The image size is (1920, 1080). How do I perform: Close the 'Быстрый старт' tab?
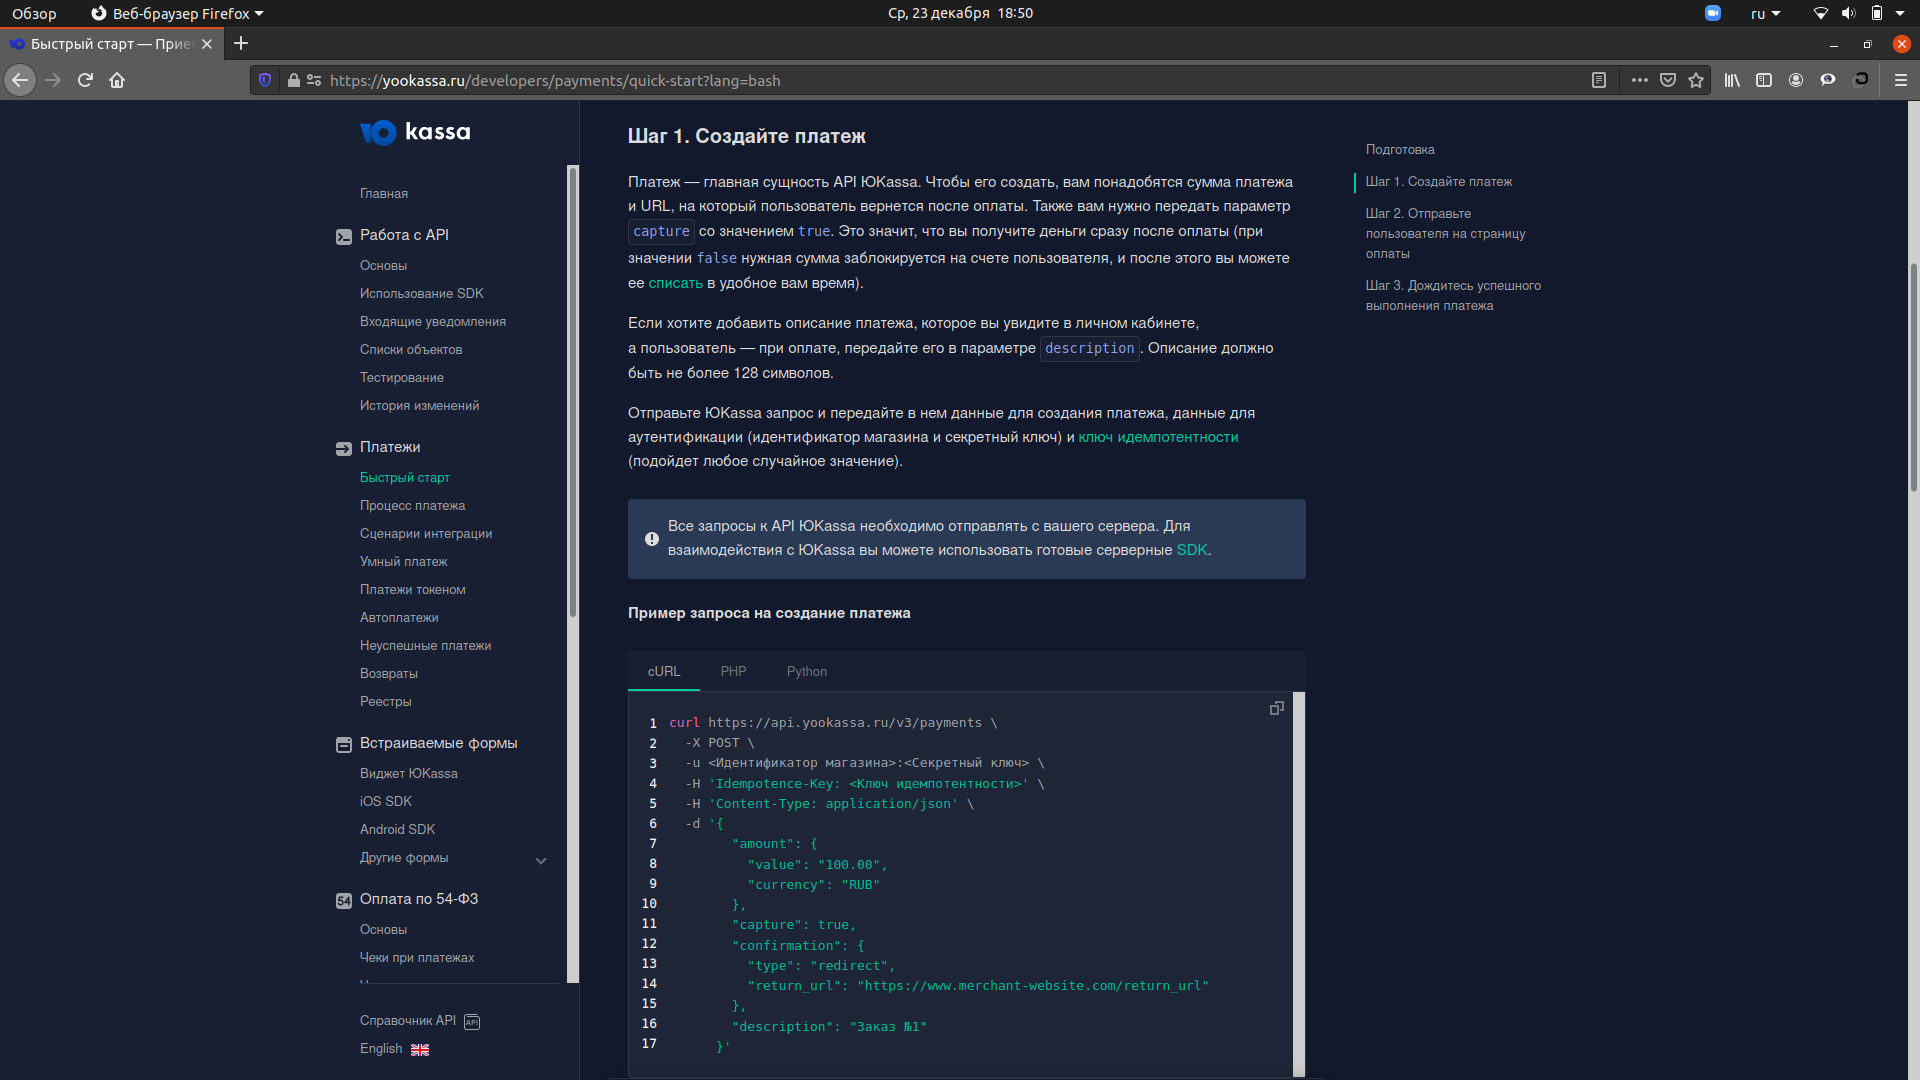(207, 44)
